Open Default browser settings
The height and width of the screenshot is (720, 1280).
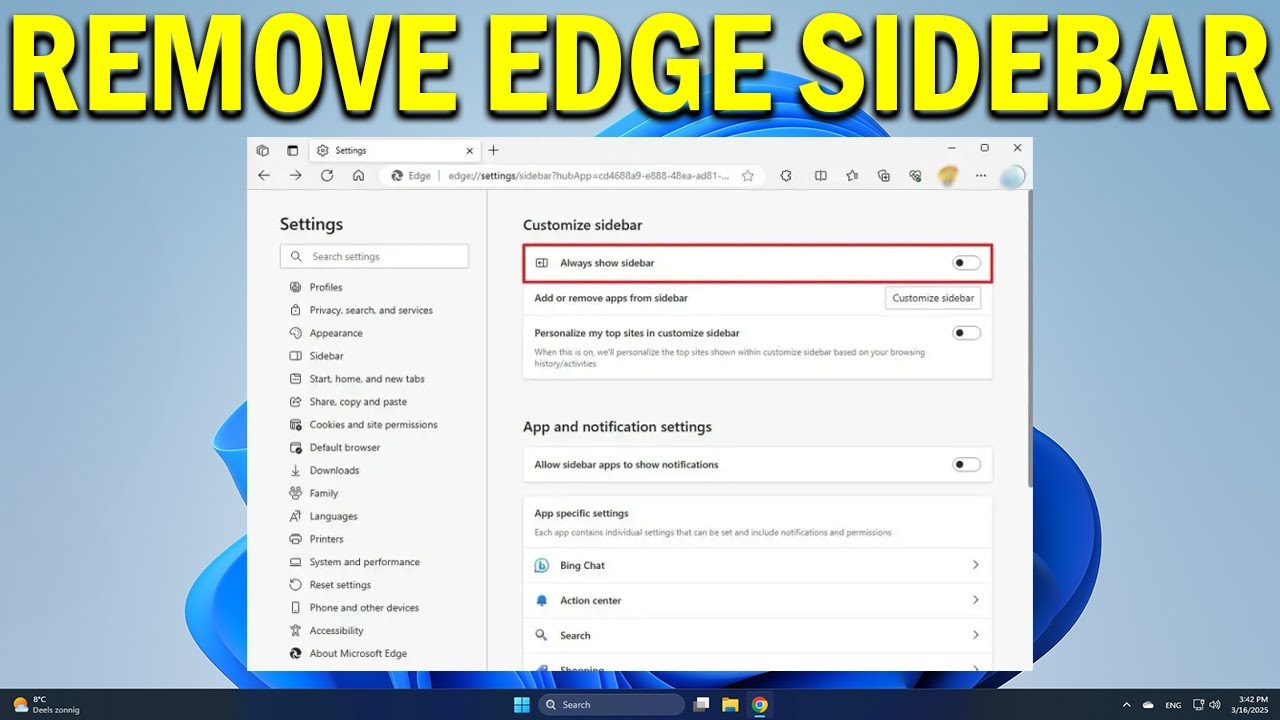click(344, 447)
